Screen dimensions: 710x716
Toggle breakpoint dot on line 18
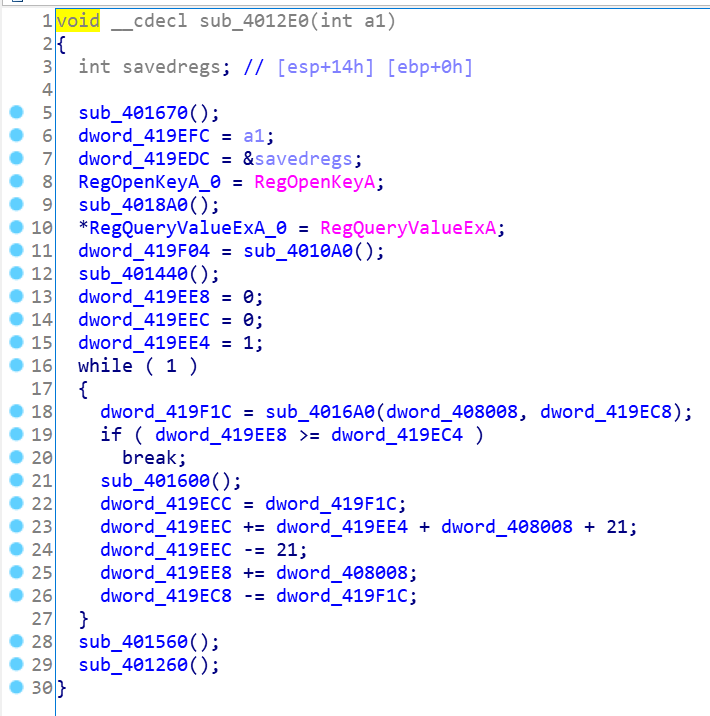point(16,411)
